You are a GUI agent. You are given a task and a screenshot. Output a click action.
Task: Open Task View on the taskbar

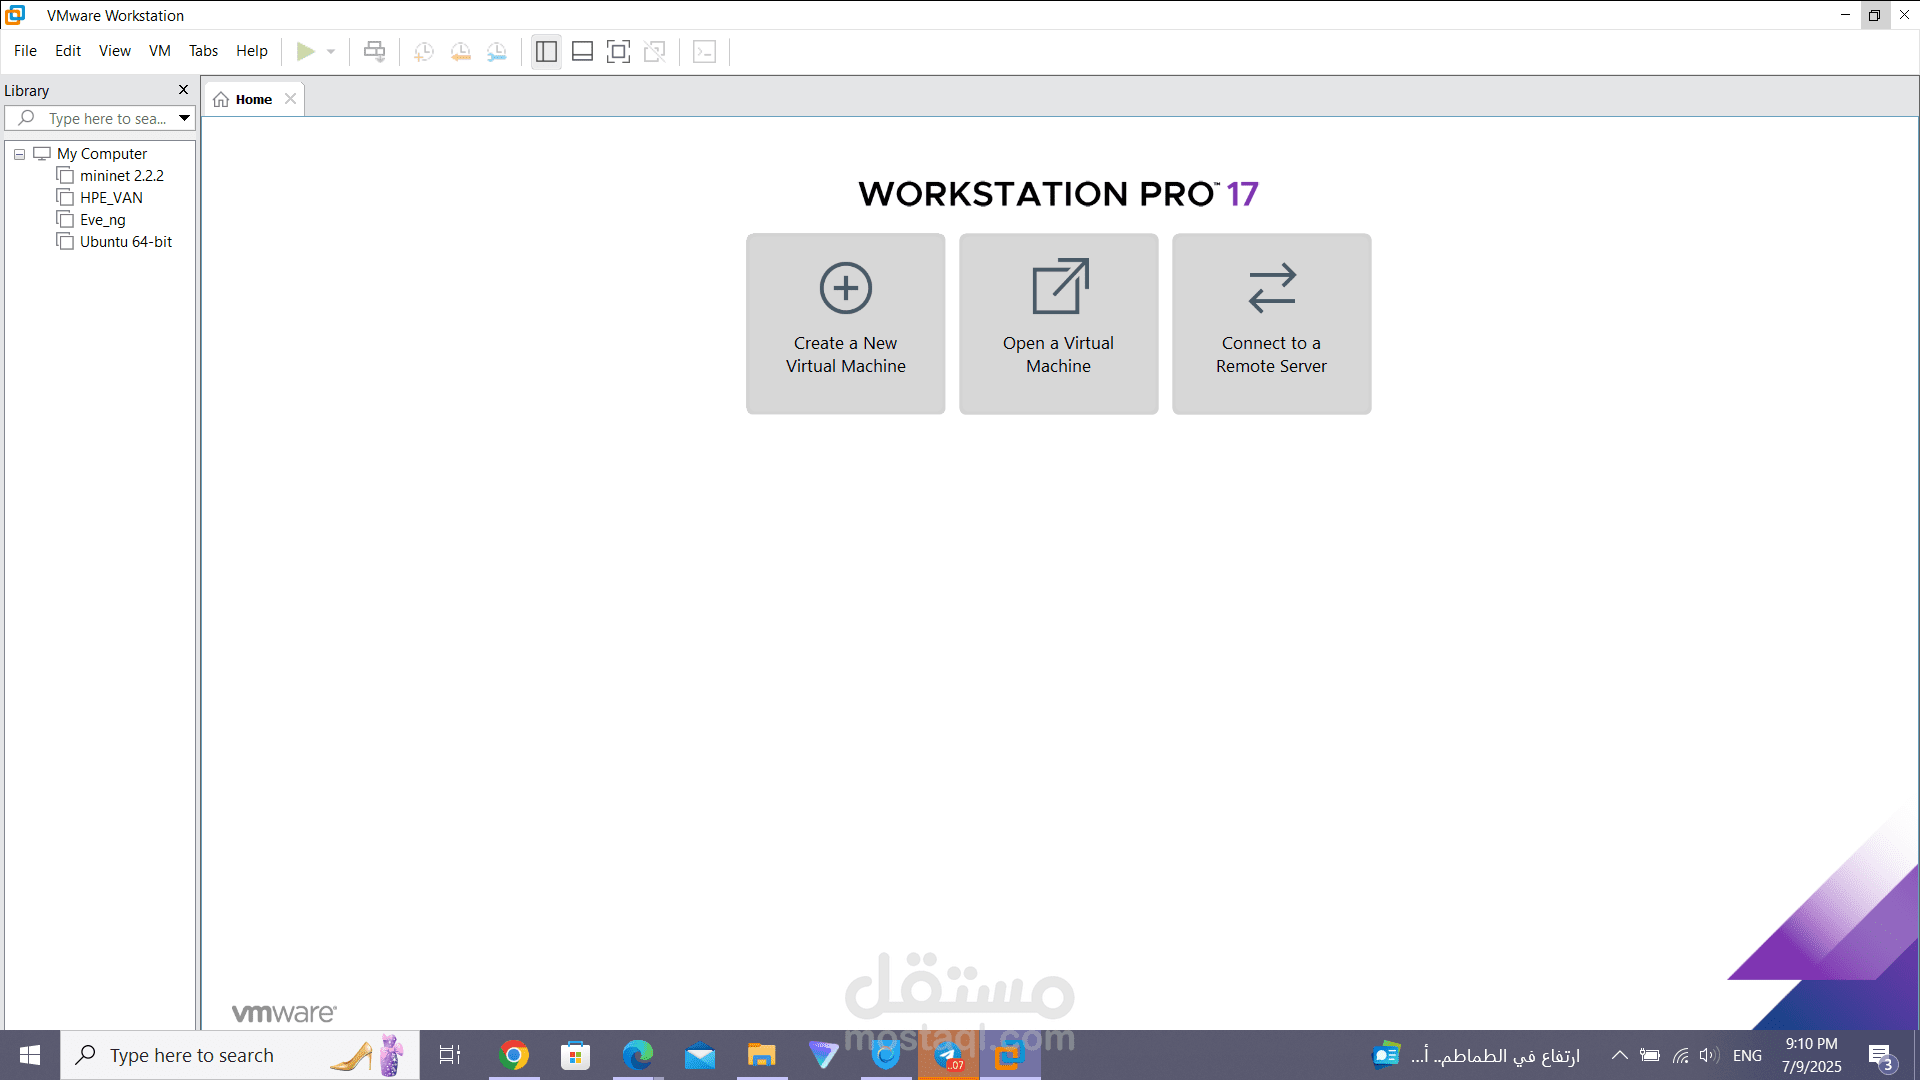450,1055
